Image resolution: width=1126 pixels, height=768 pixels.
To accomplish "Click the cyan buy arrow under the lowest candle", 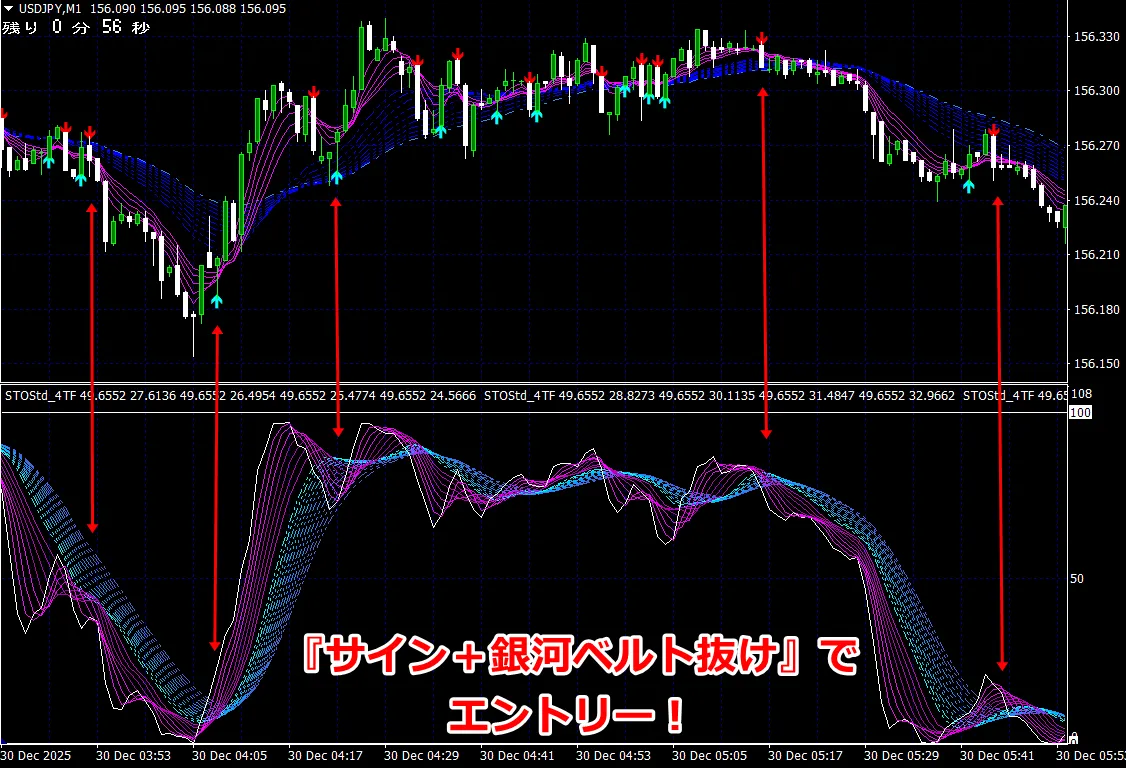I will [x=216, y=301].
